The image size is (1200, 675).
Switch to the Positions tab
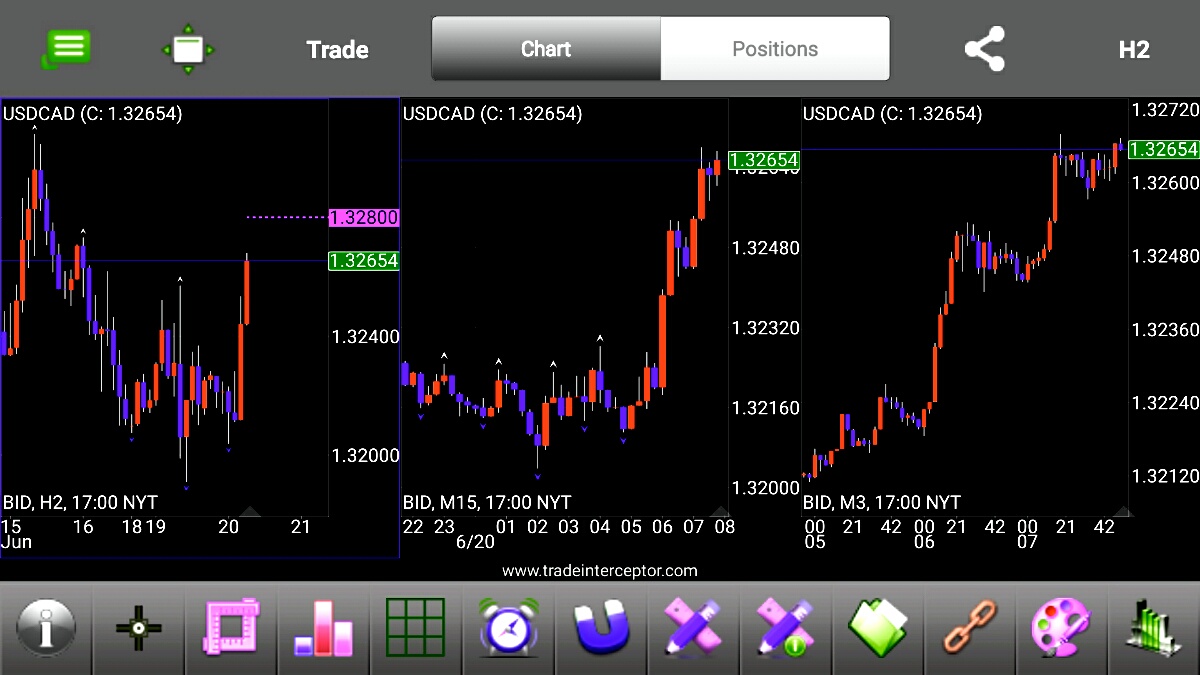click(775, 48)
